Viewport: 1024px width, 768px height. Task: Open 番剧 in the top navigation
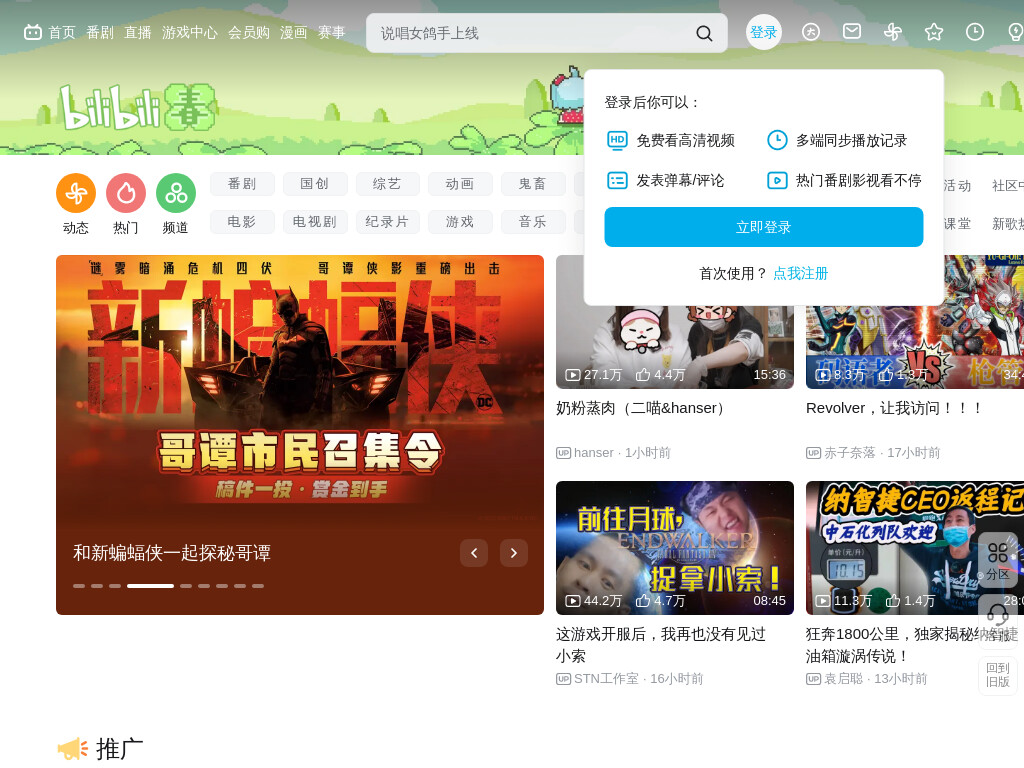[x=100, y=33]
